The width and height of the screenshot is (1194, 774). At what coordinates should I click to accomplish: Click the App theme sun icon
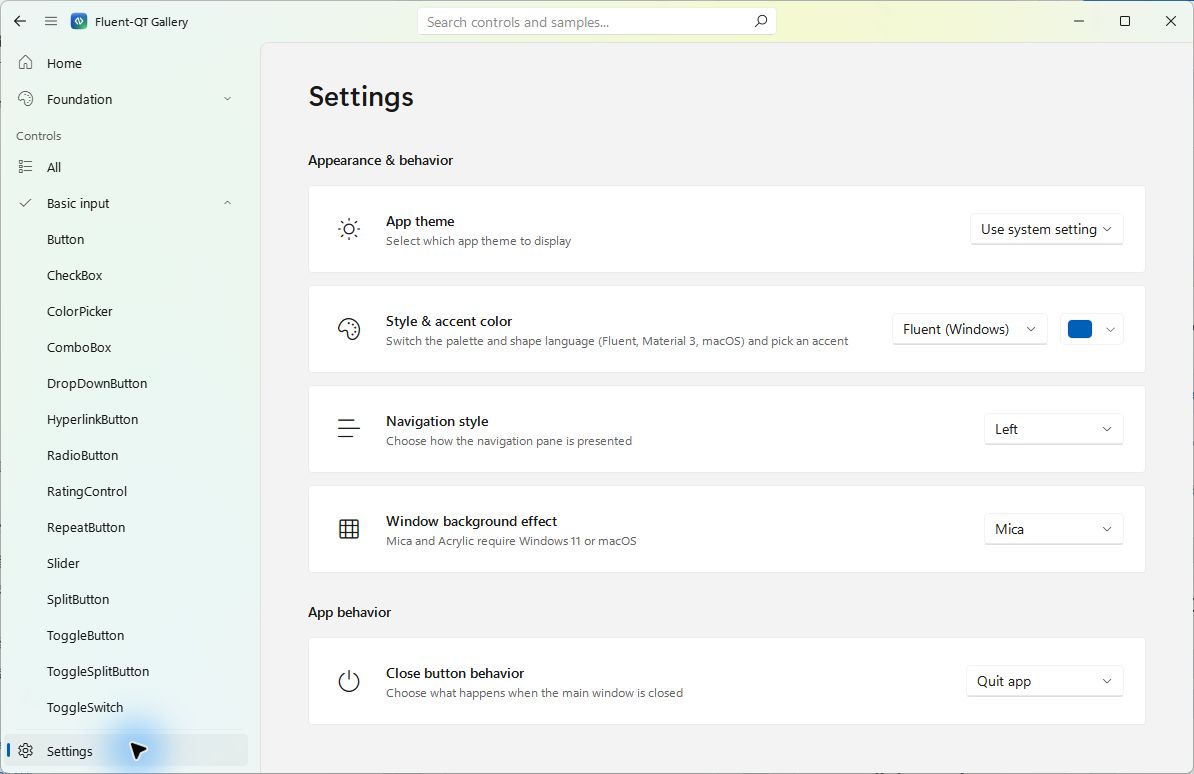[x=349, y=229]
